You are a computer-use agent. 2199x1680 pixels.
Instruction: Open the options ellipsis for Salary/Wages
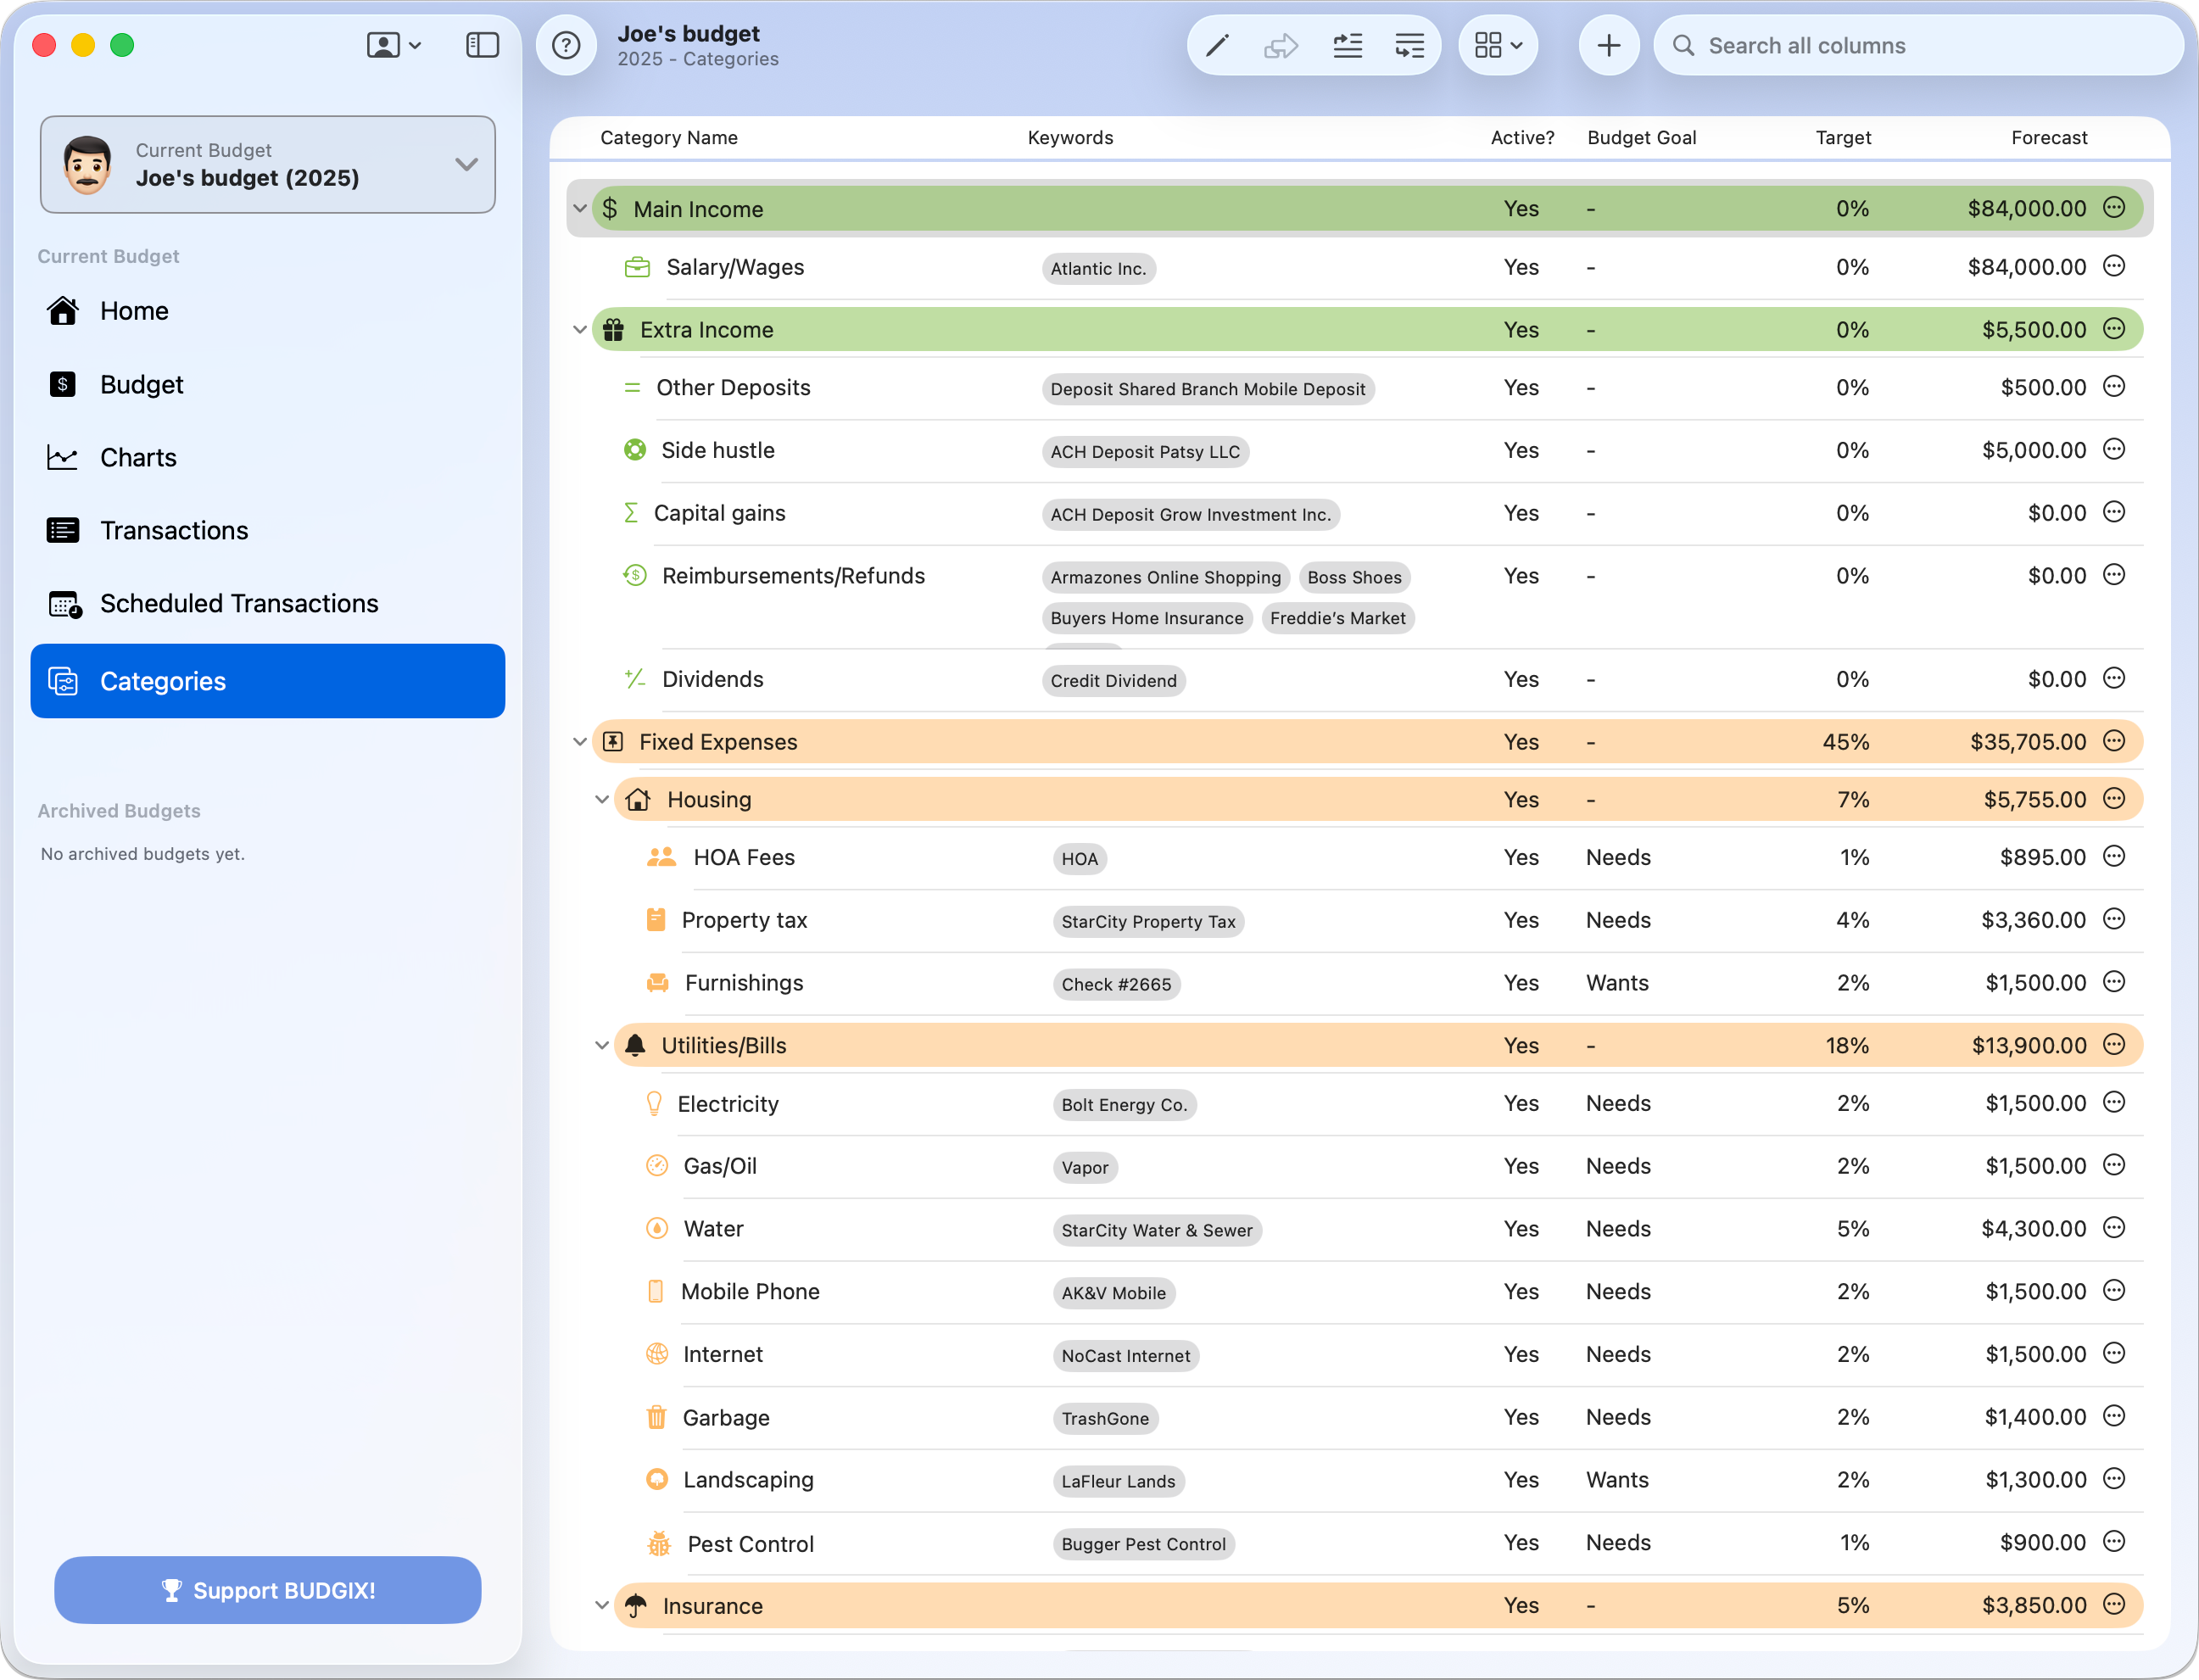pyautogui.click(x=2113, y=267)
